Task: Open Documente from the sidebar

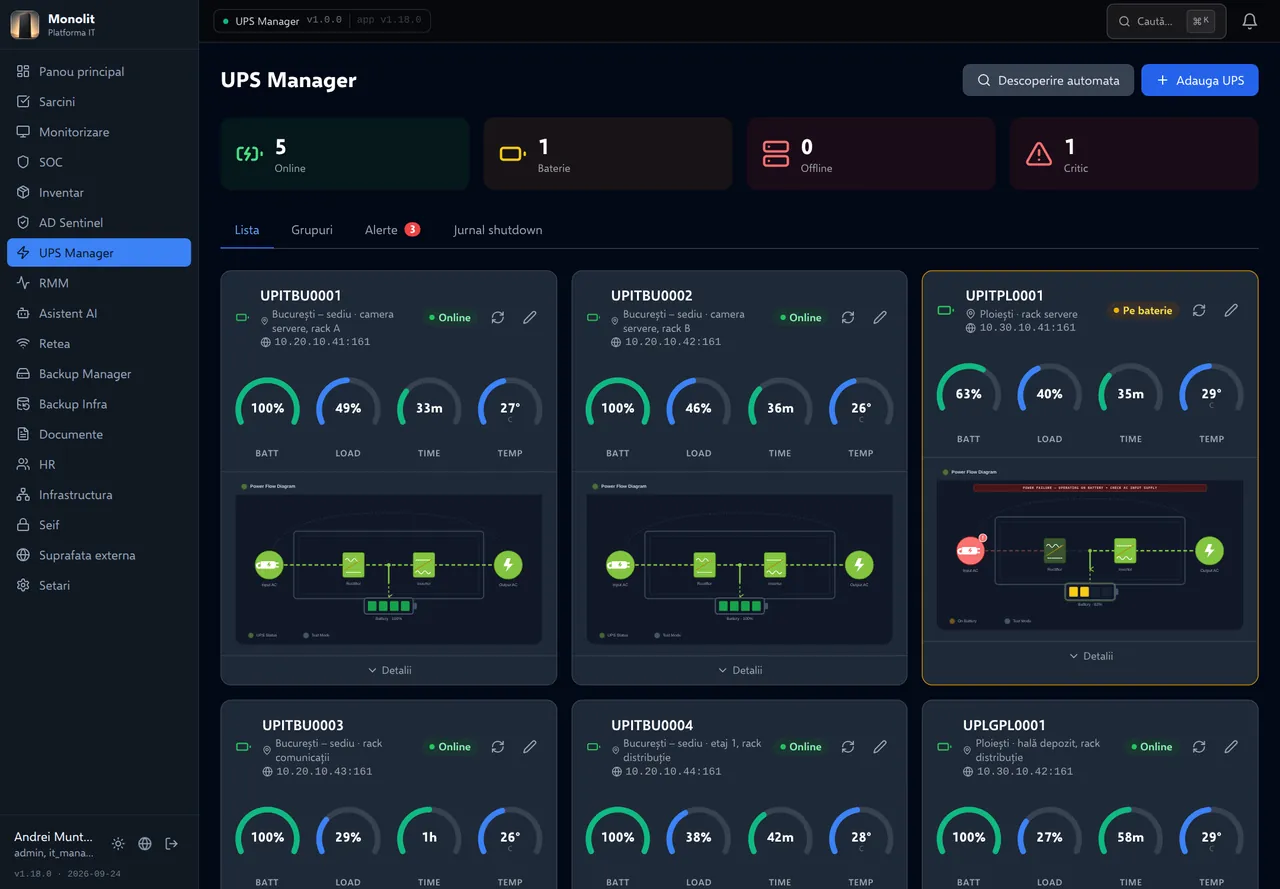Action: click(99, 434)
